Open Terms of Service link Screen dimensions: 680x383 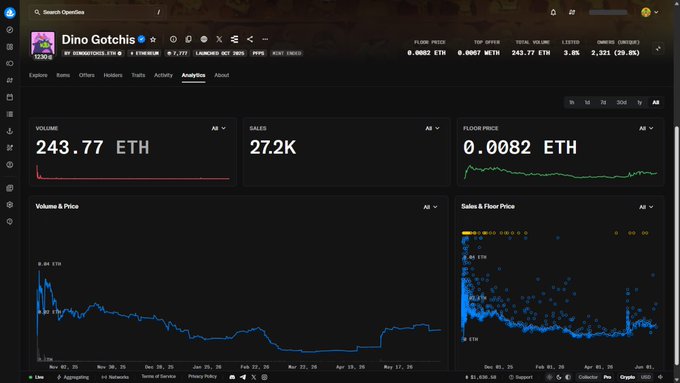(x=158, y=376)
